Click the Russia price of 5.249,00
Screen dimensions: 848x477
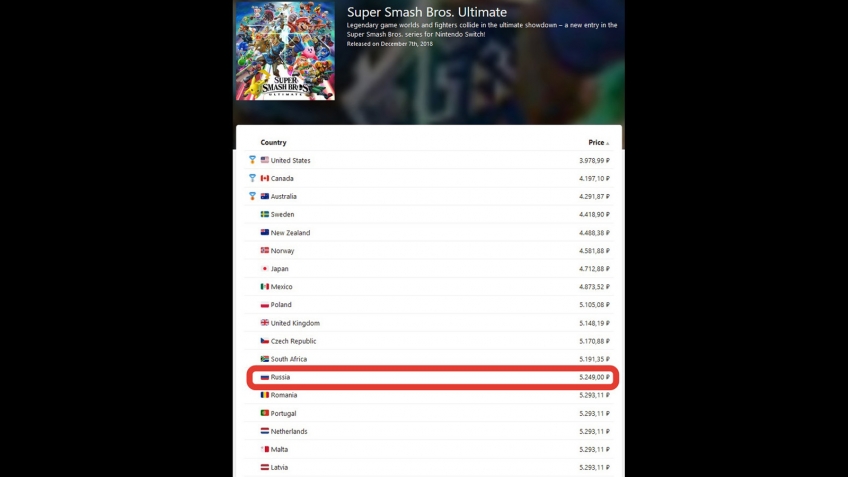(594, 377)
